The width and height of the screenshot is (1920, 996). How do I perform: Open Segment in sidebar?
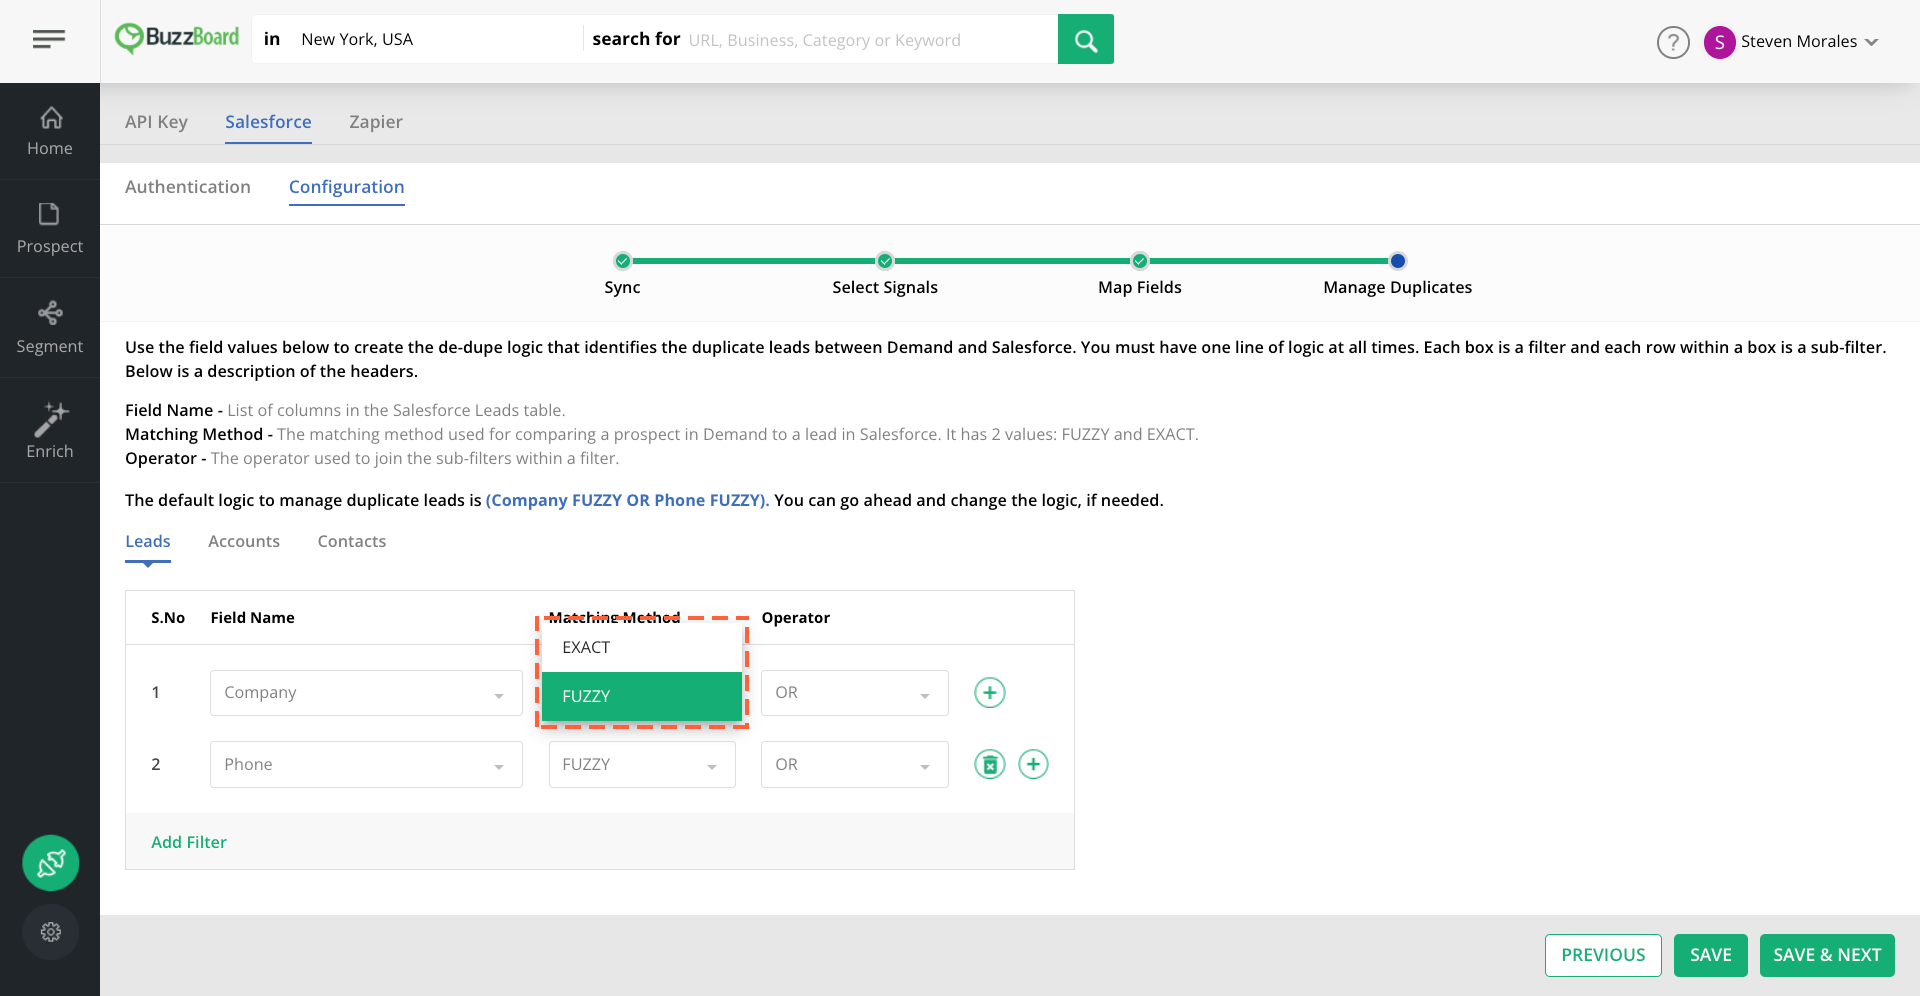(50, 328)
